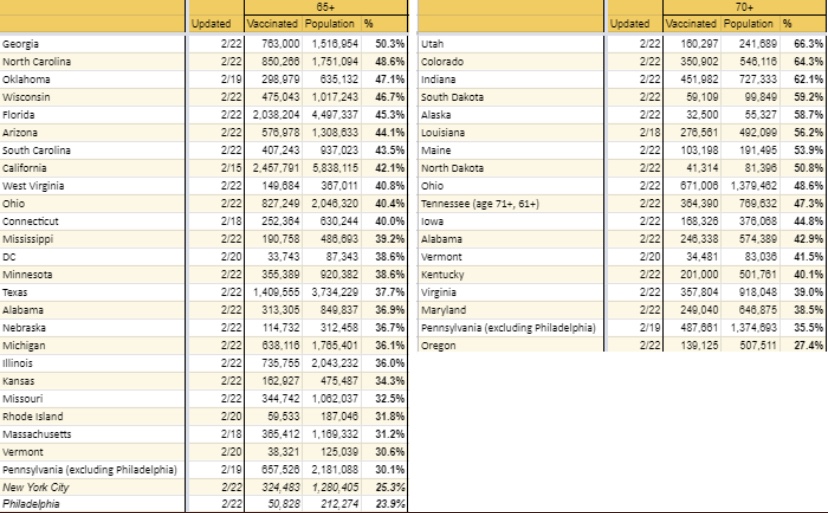Select West Virginia's 40.8% cell
Screen dimensions: 828x513
[x=391, y=184]
